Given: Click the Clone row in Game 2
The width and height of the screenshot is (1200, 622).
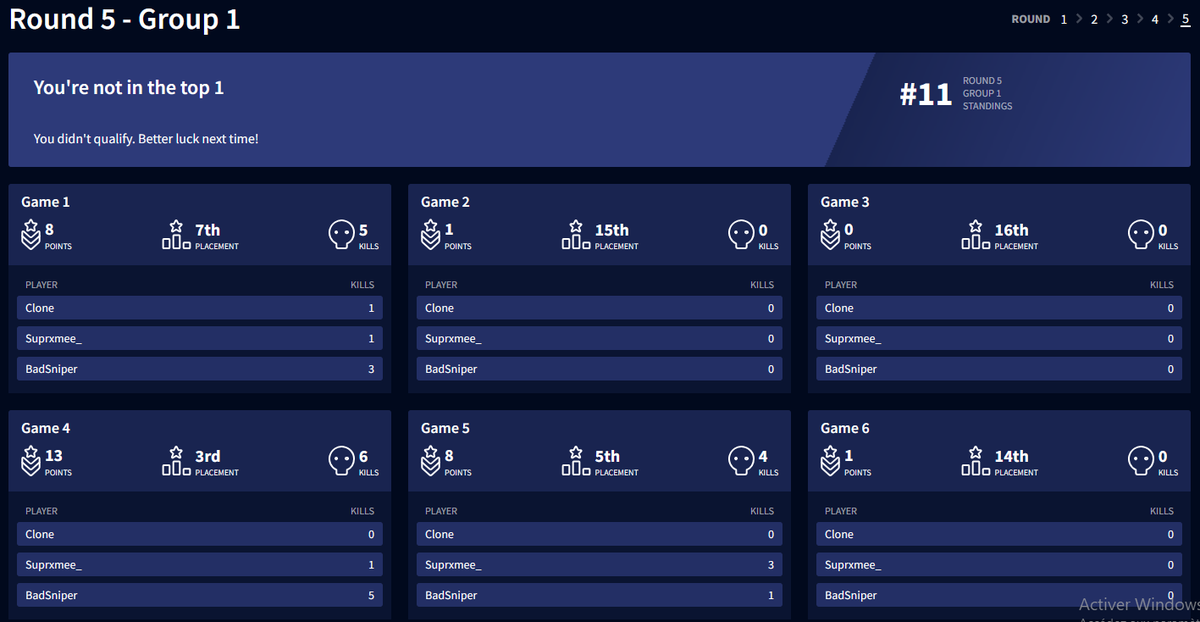Looking at the screenshot, I should pyautogui.click(x=600, y=308).
